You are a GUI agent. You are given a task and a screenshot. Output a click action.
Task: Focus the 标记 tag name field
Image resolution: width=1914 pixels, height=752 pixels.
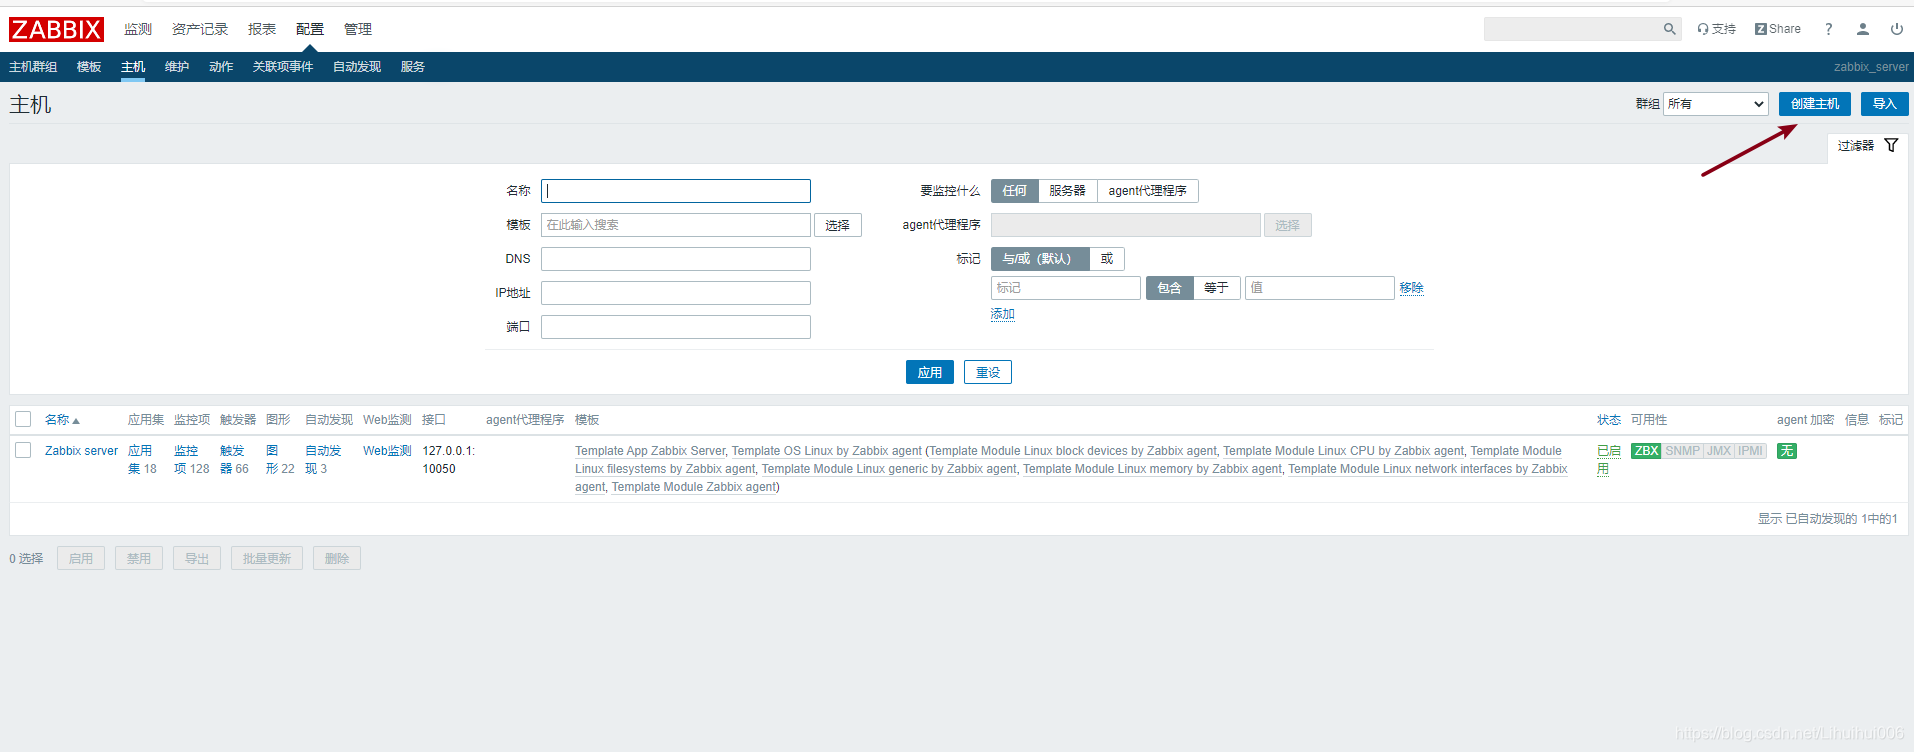[1066, 288]
